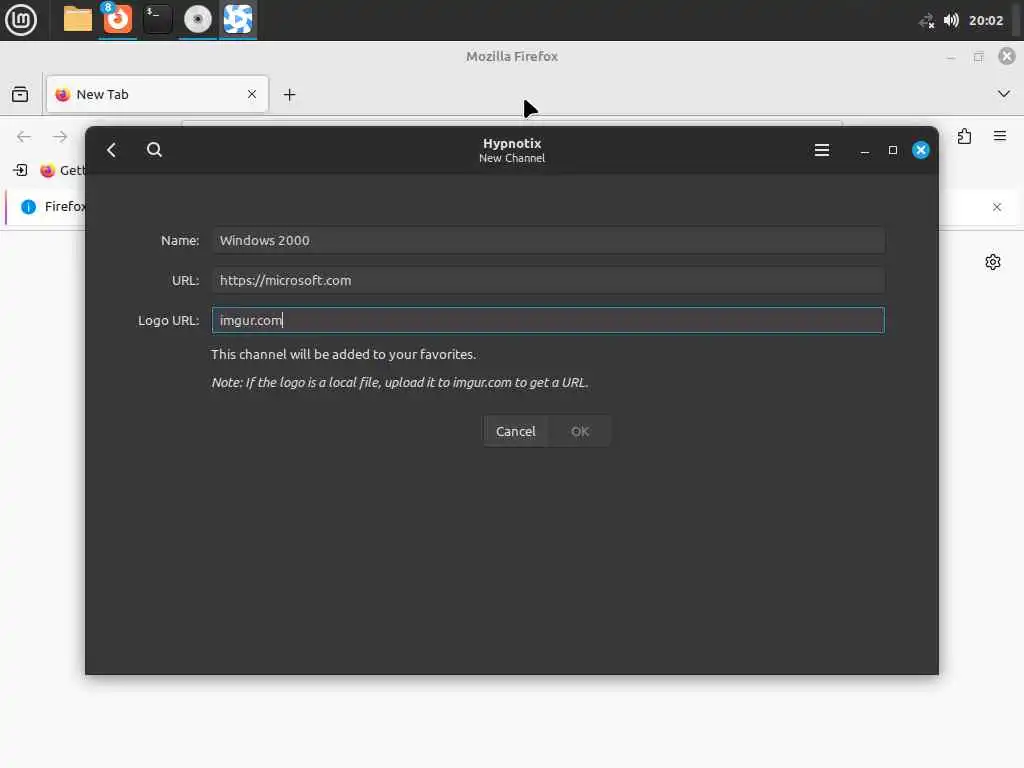Image resolution: width=1024 pixels, height=768 pixels.
Task: Close the Mozilla Firefox window
Action: click(x=1006, y=56)
